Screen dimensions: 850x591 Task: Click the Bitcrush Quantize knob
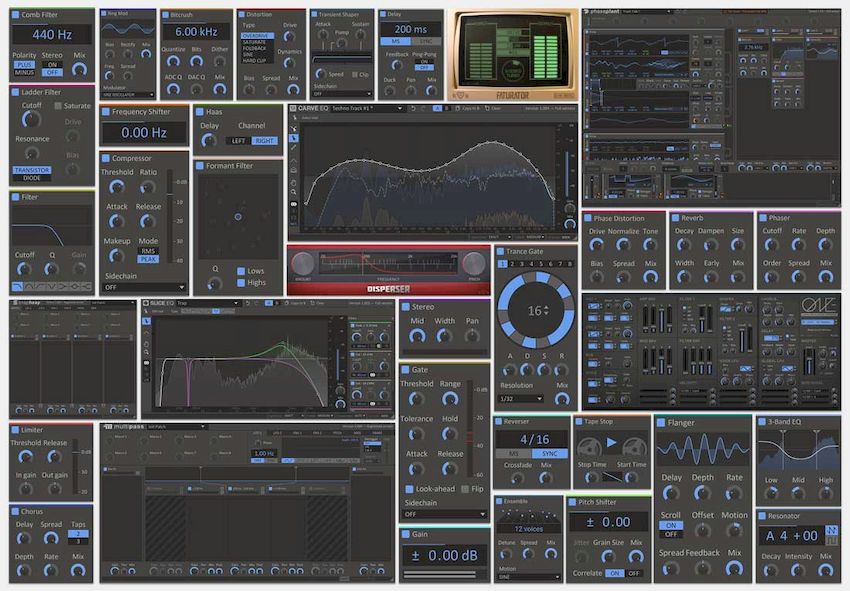[x=173, y=62]
